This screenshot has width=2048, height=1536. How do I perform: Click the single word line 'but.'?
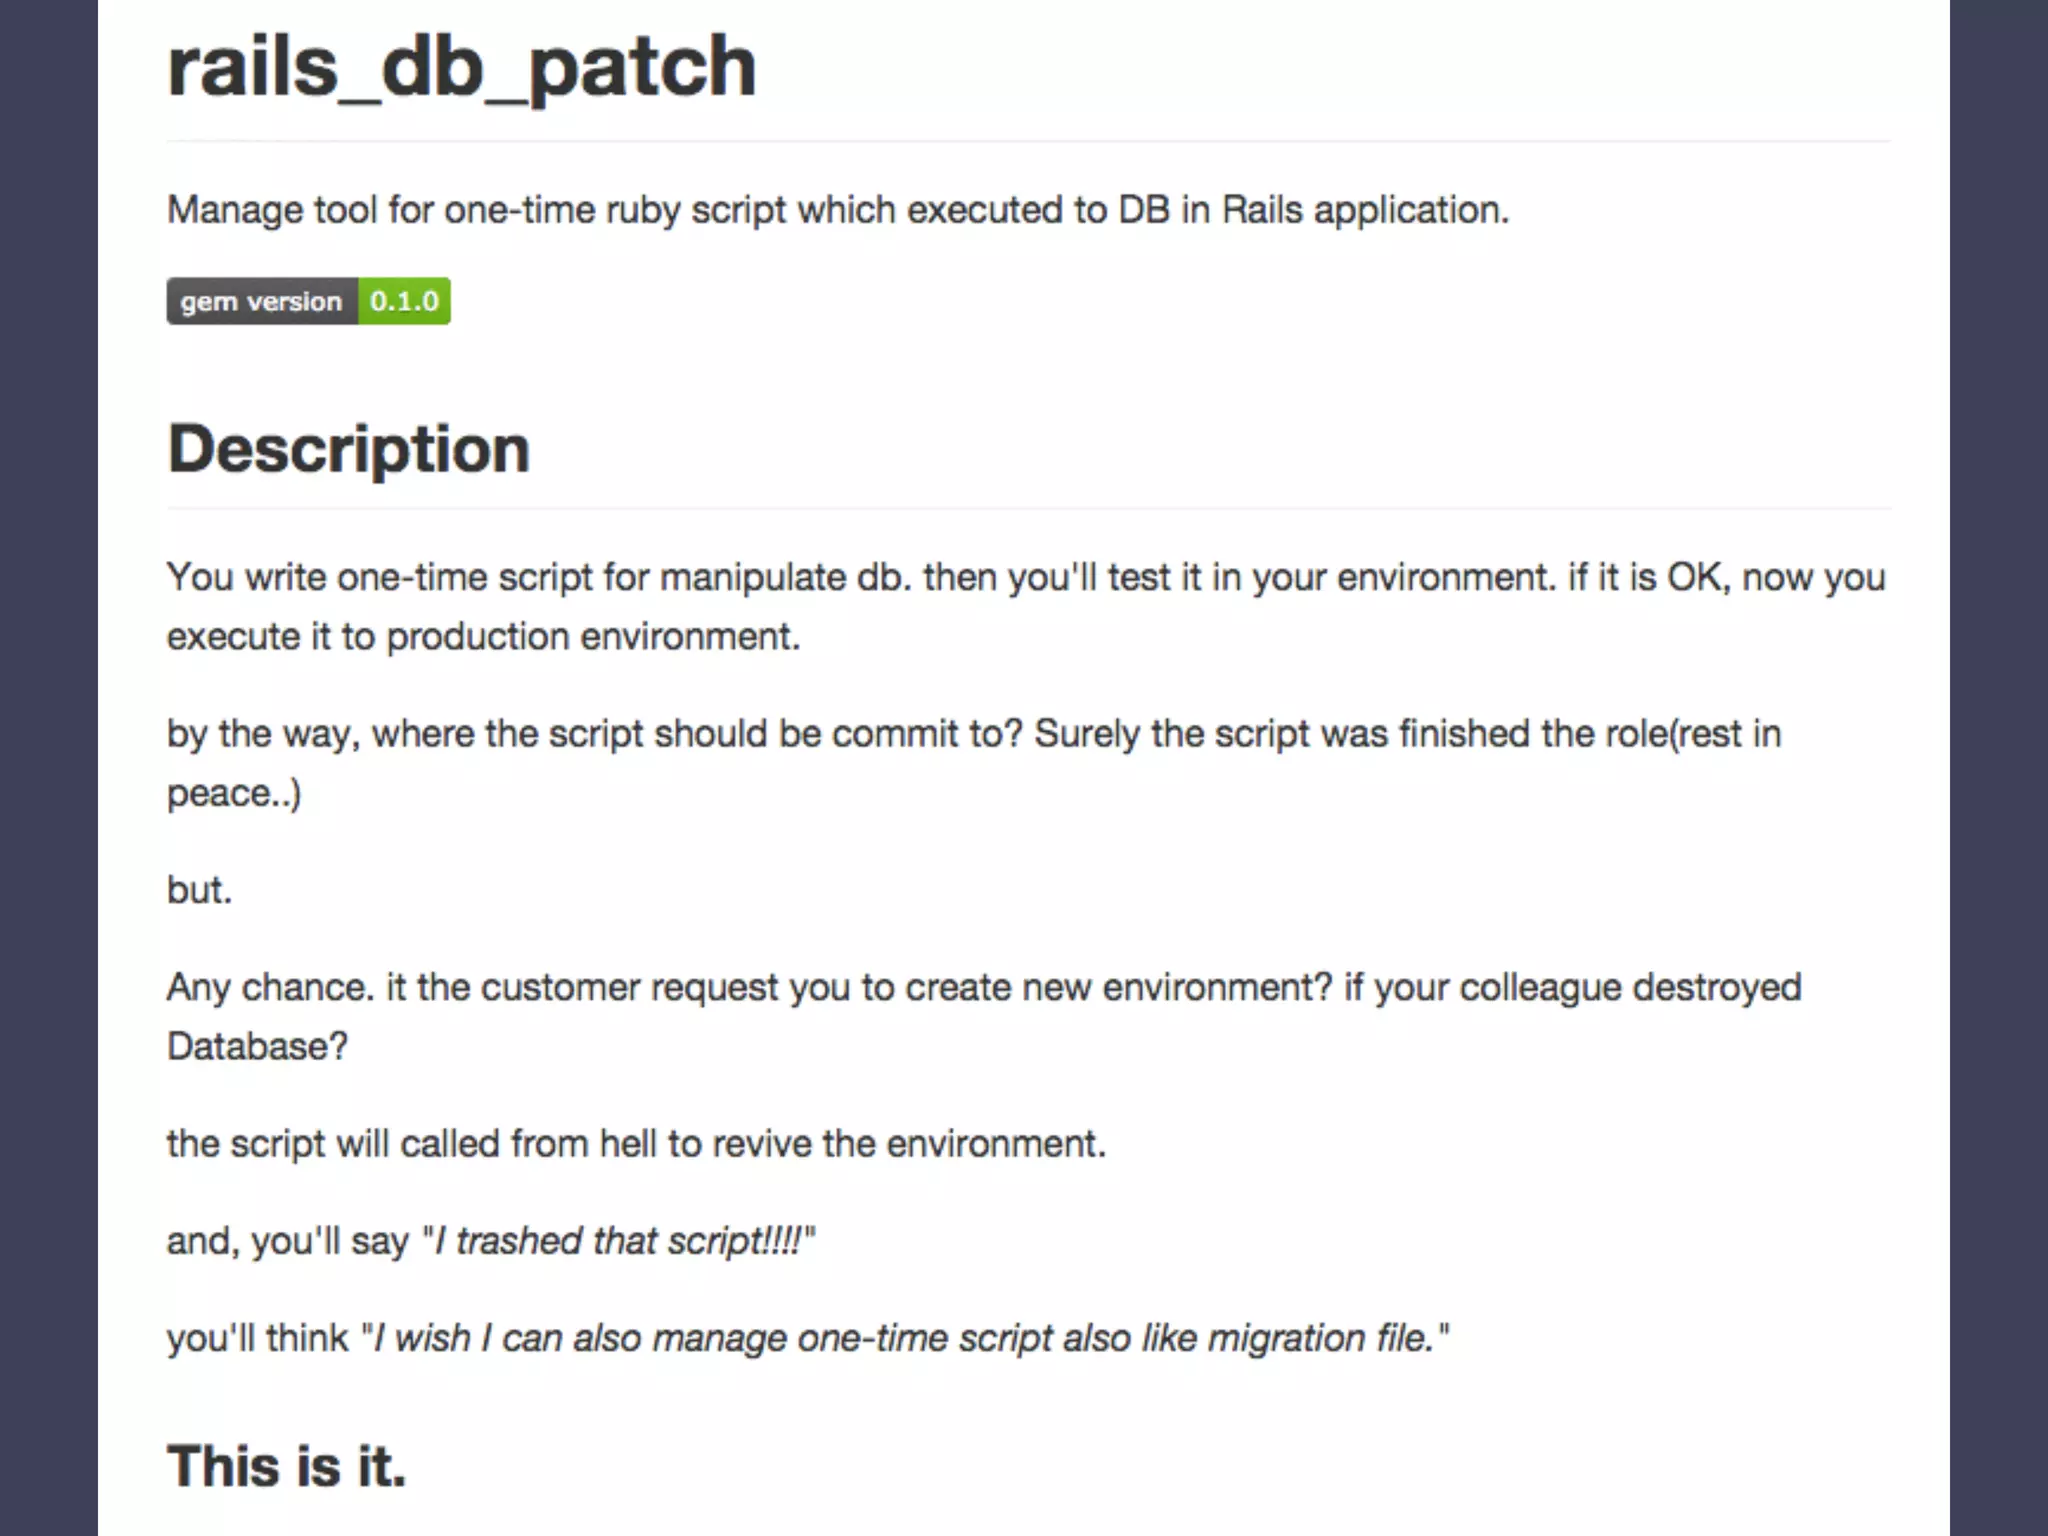199,889
